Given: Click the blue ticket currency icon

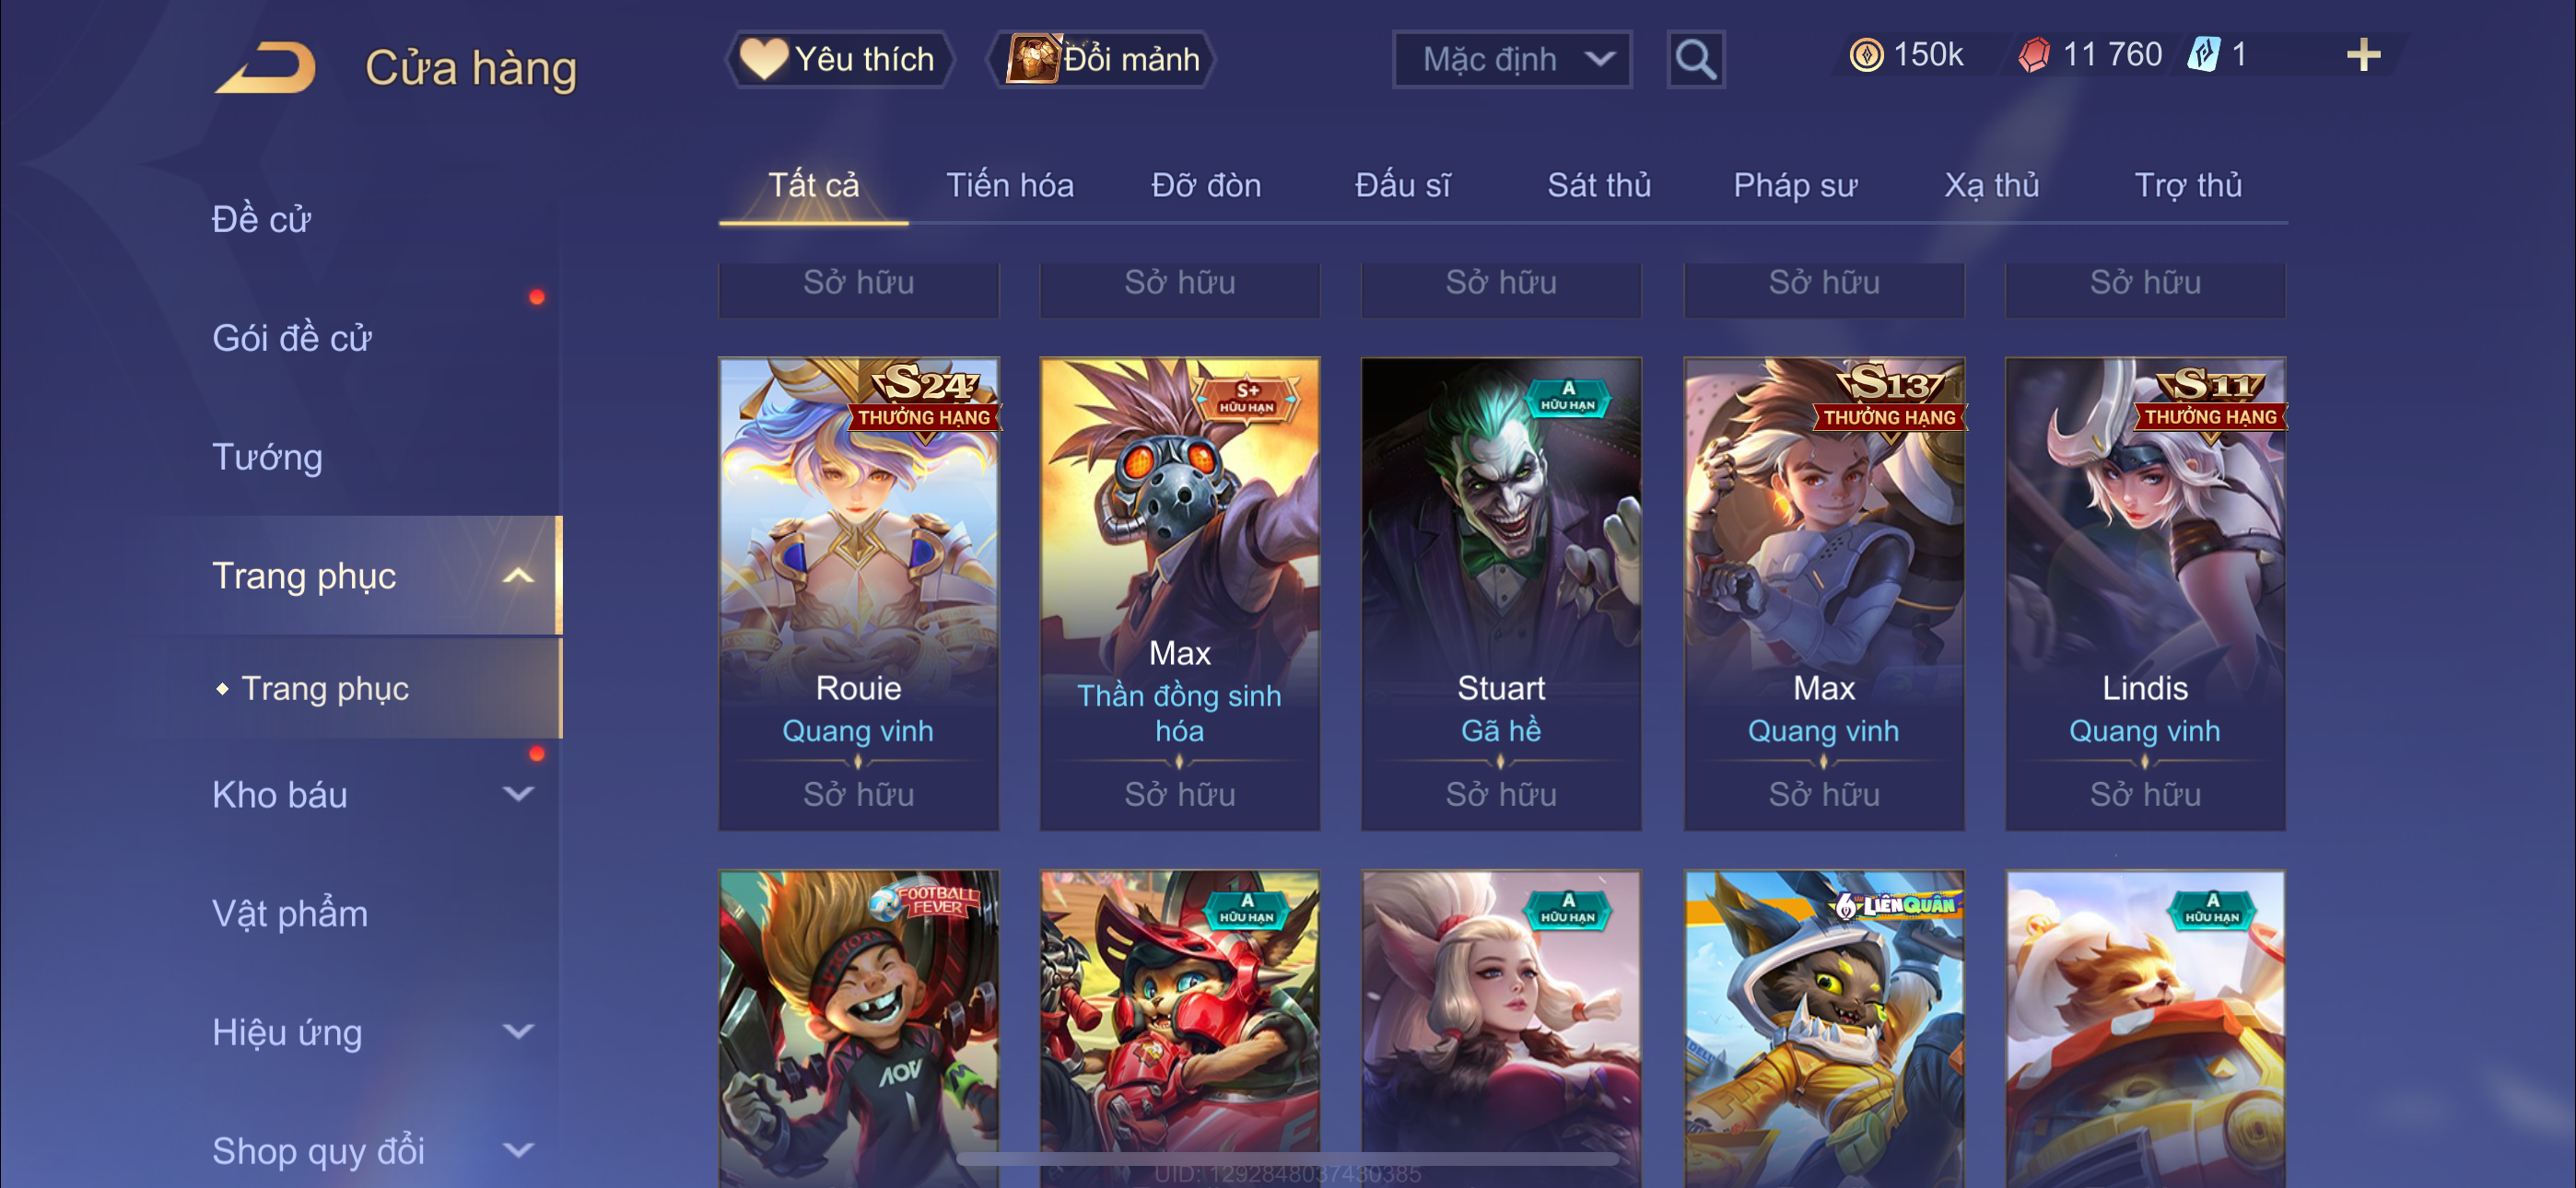Looking at the screenshot, I should pos(2203,55).
